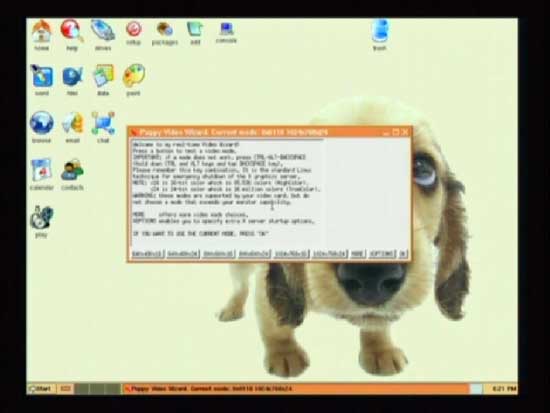Test the 800x600x24 video mode button
The image size is (550, 413).
pyautogui.click(x=254, y=254)
